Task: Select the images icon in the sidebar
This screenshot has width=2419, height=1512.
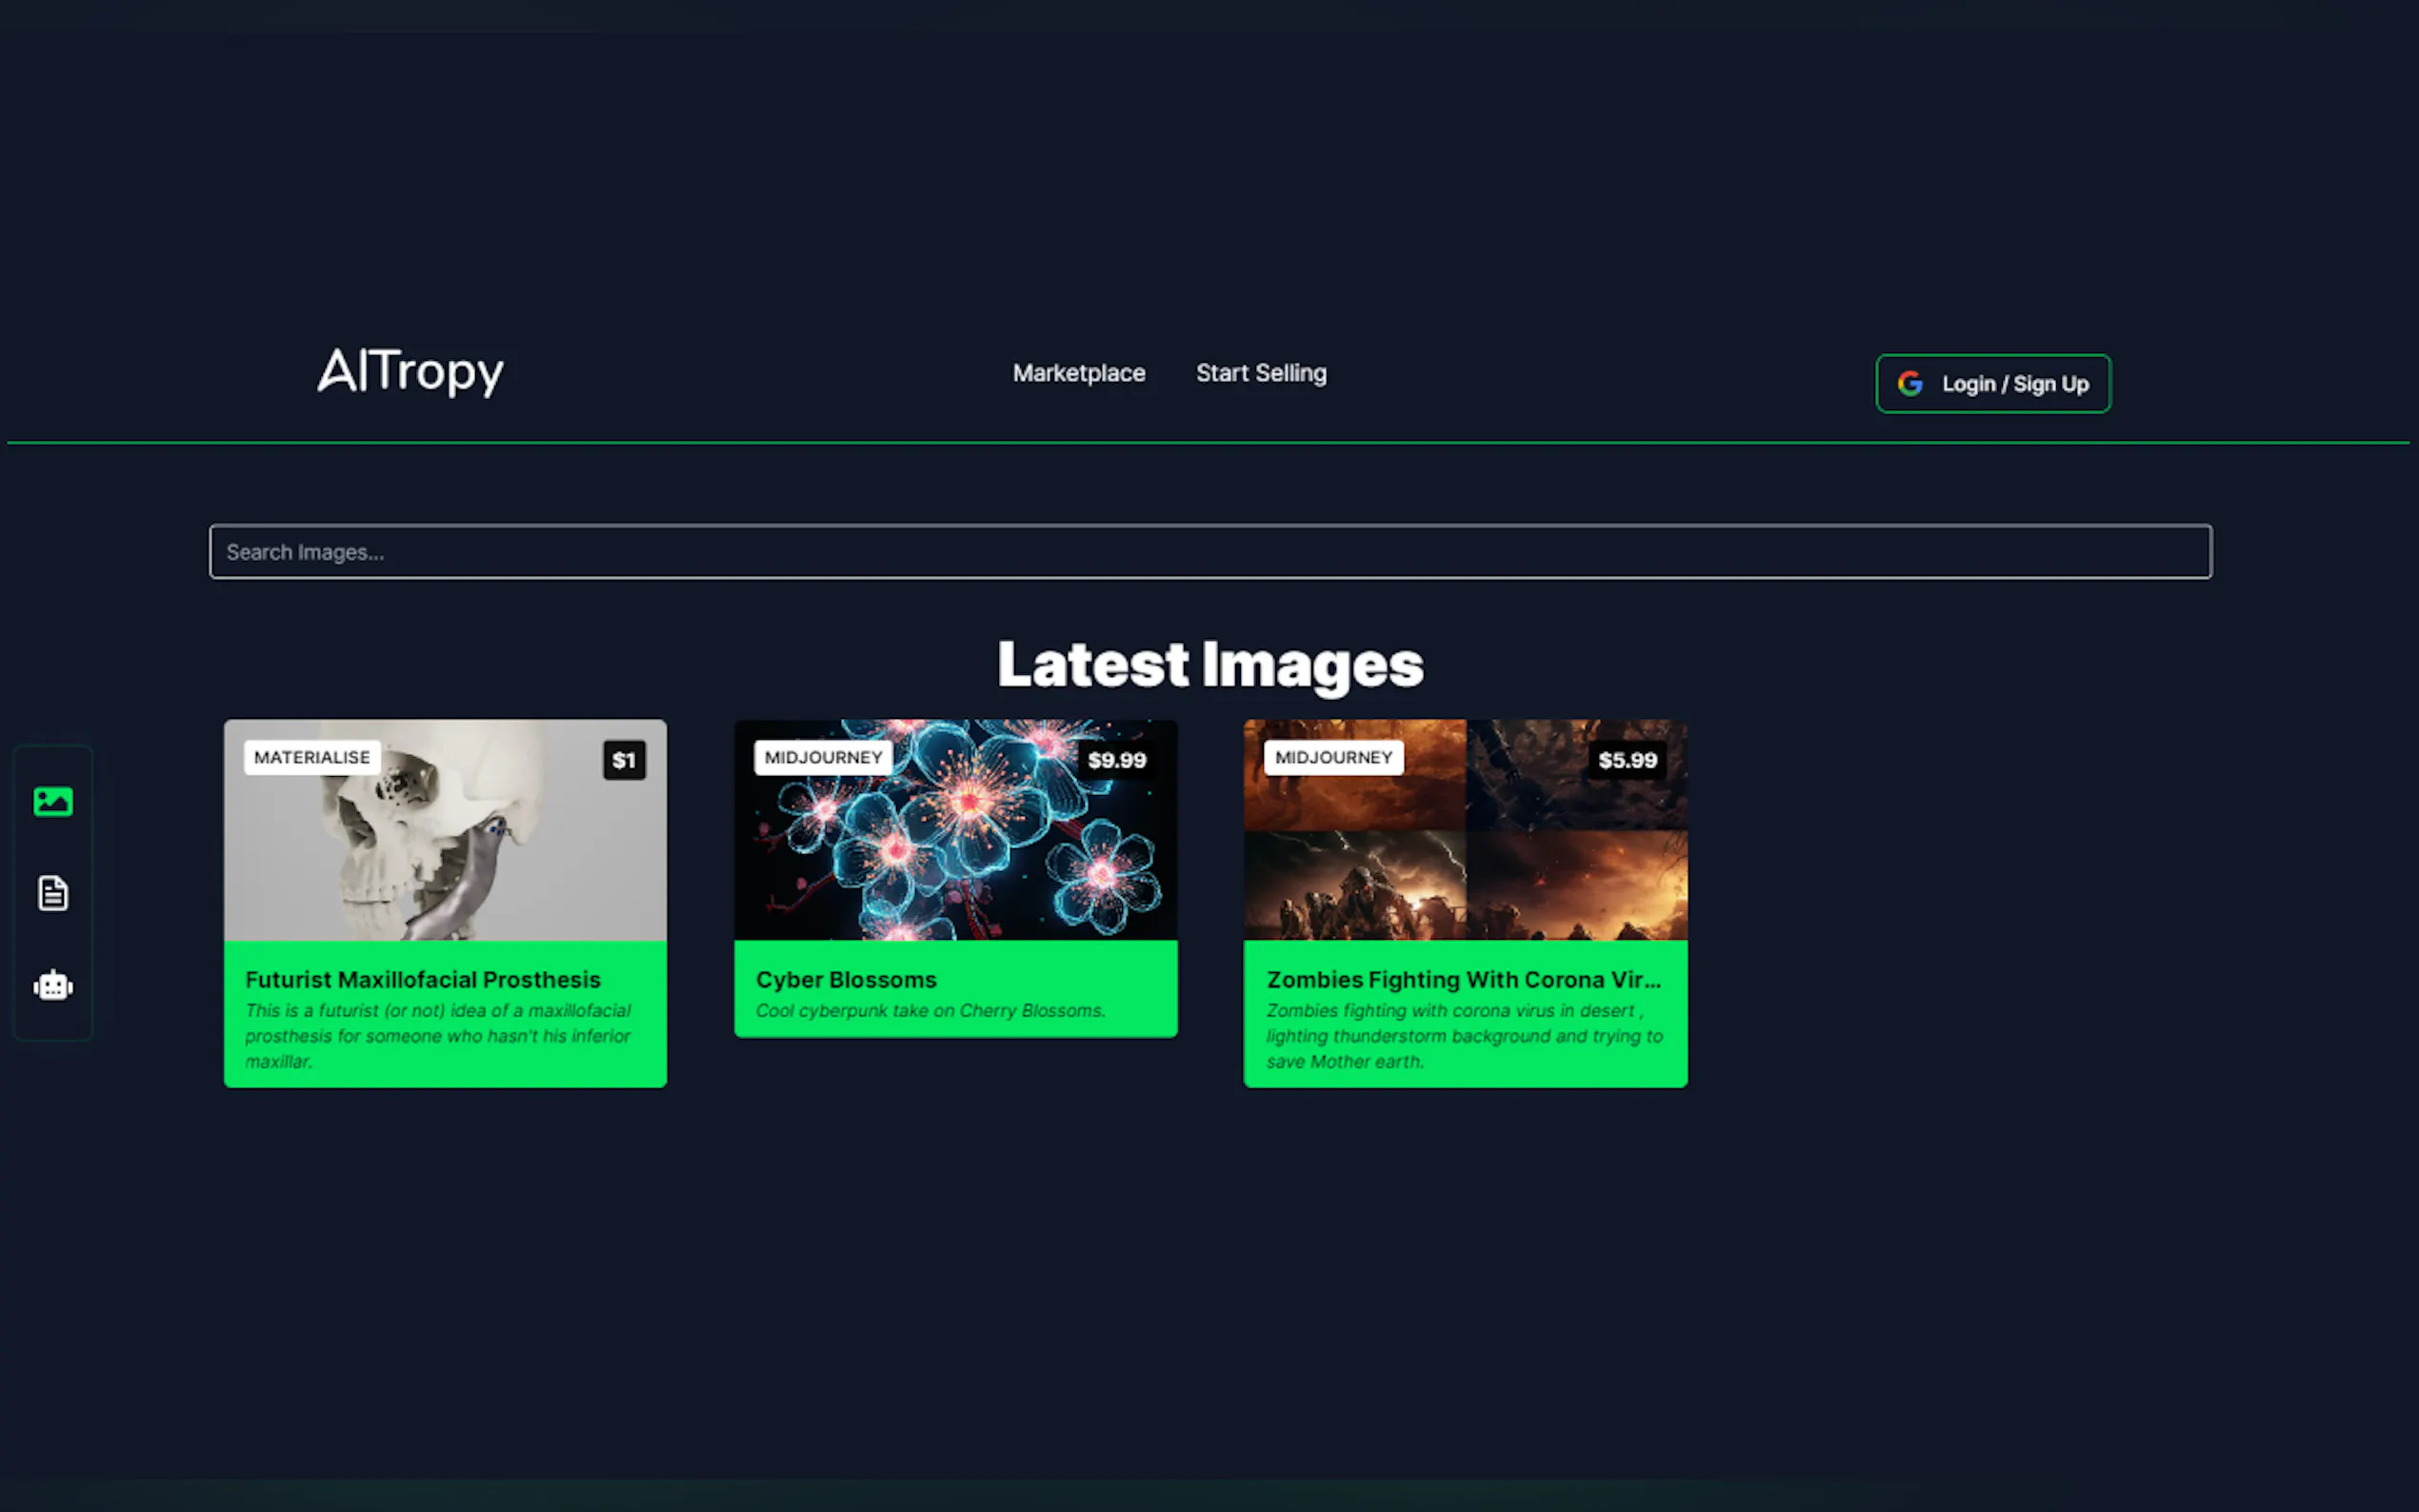Action: pos(53,802)
